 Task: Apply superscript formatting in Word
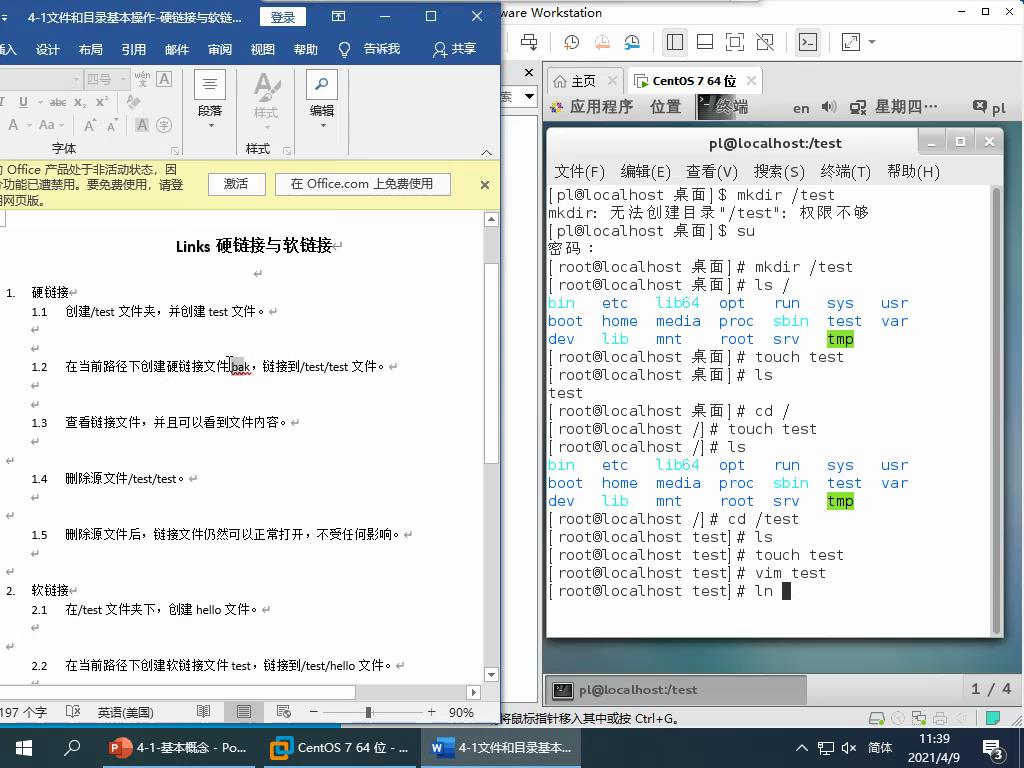point(100,103)
